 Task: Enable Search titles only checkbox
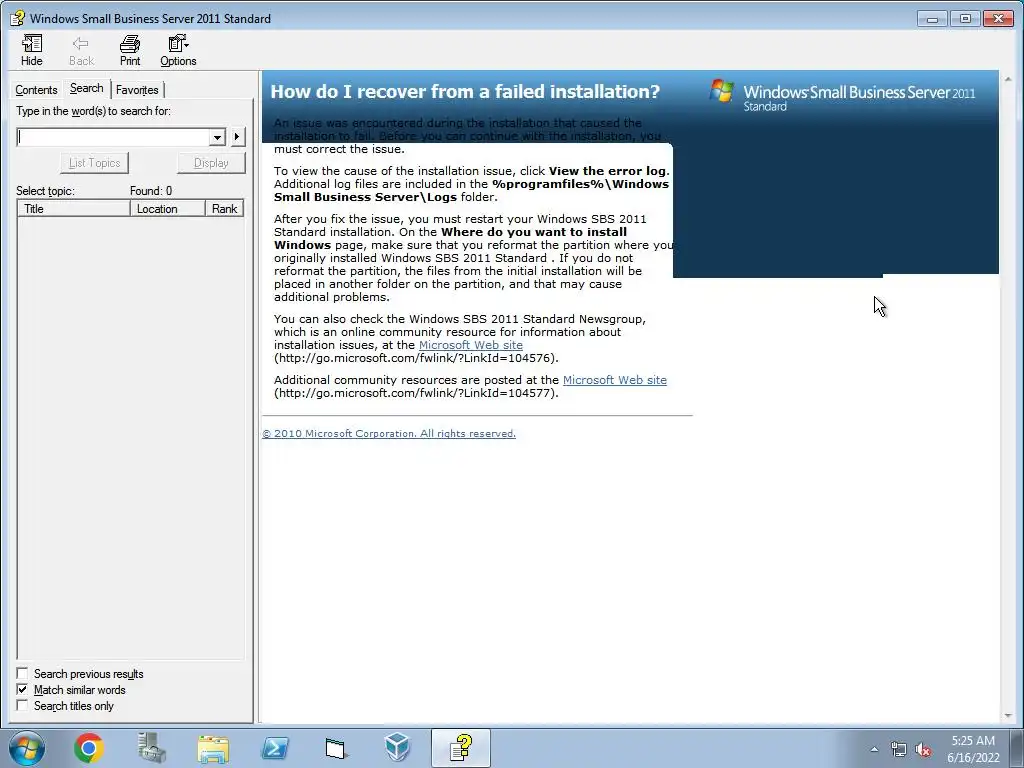coord(22,705)
